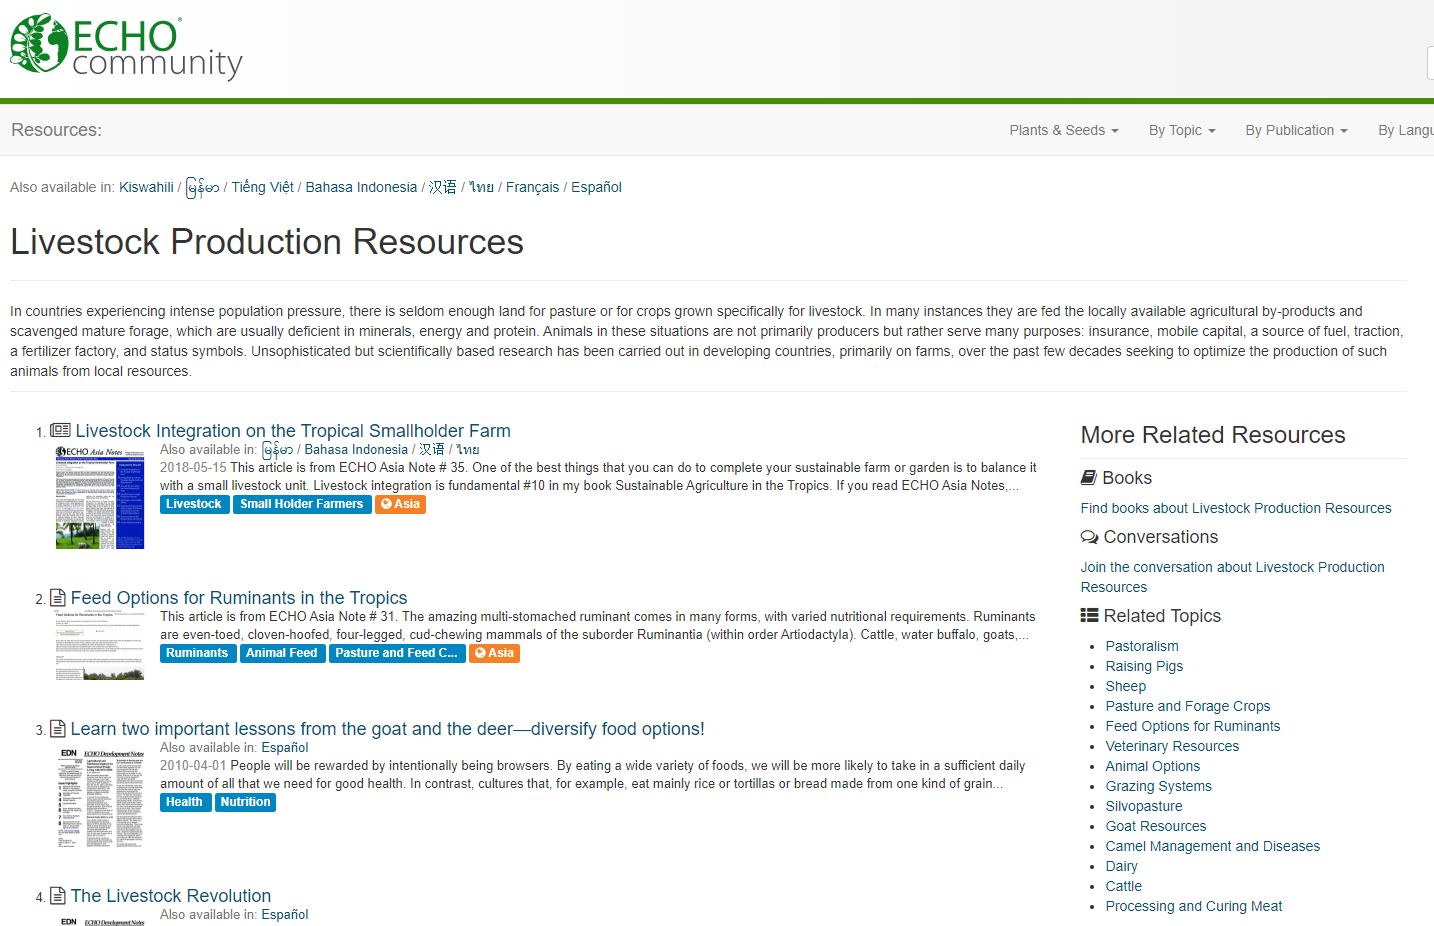Viewport: 1434px width, 926px height.
Task: Click the Related Topics list icon
Action: 1089,616
